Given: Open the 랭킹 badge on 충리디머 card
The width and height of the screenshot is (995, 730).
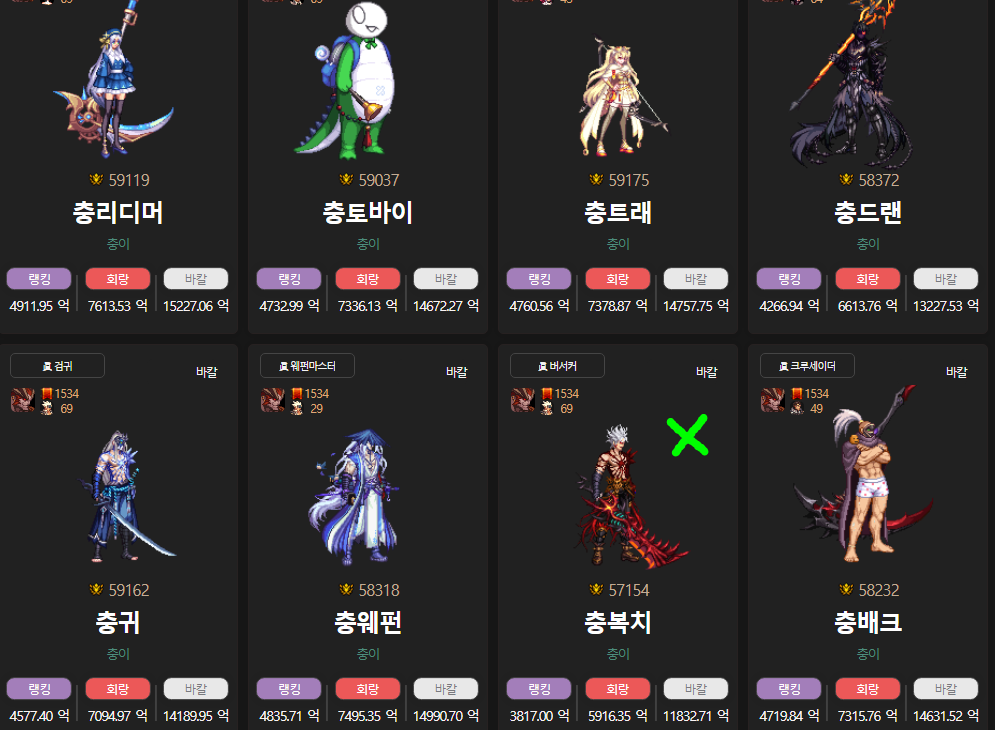Looking at the screenshot, I should 39,279.
